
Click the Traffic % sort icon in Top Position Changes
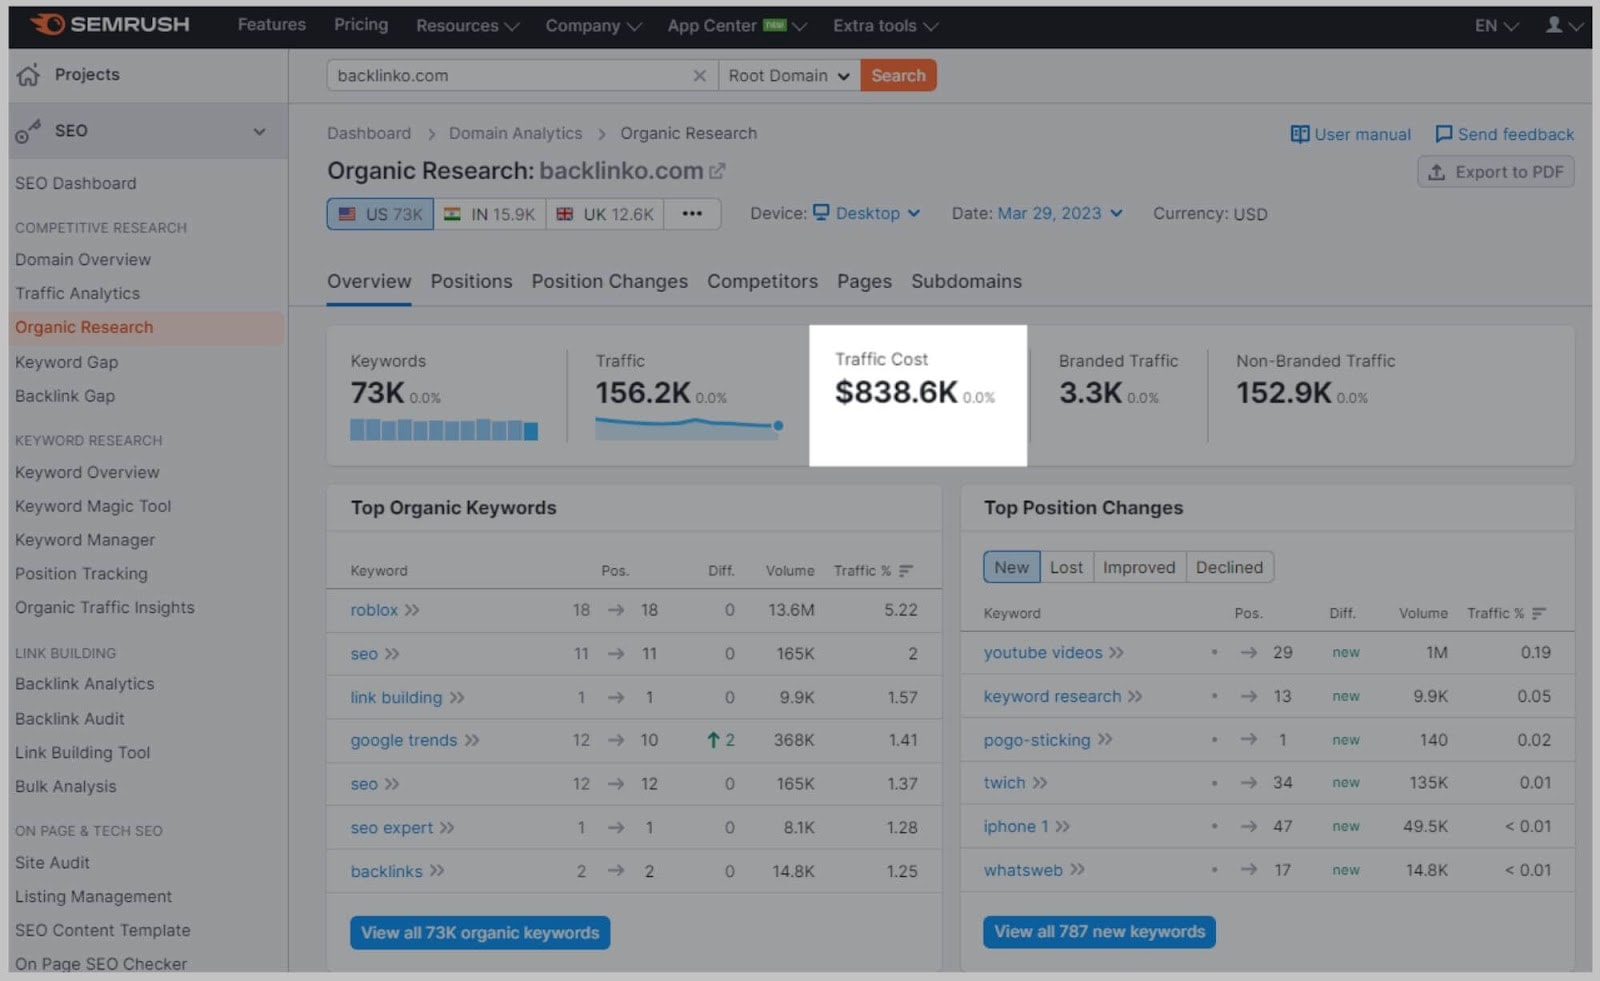[x=1539, y=613]
